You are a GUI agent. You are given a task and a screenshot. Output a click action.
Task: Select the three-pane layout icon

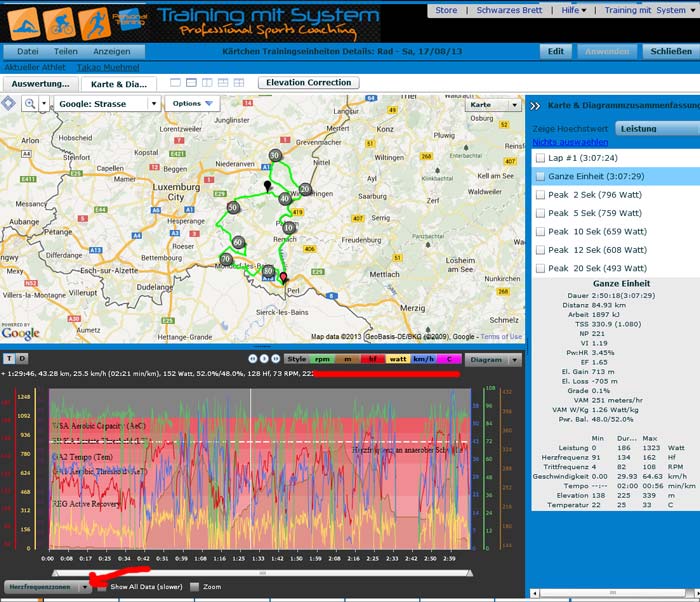223,83
